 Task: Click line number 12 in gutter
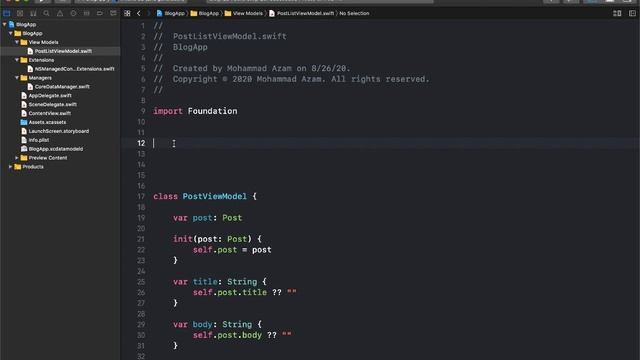click(x=141, y=143)
